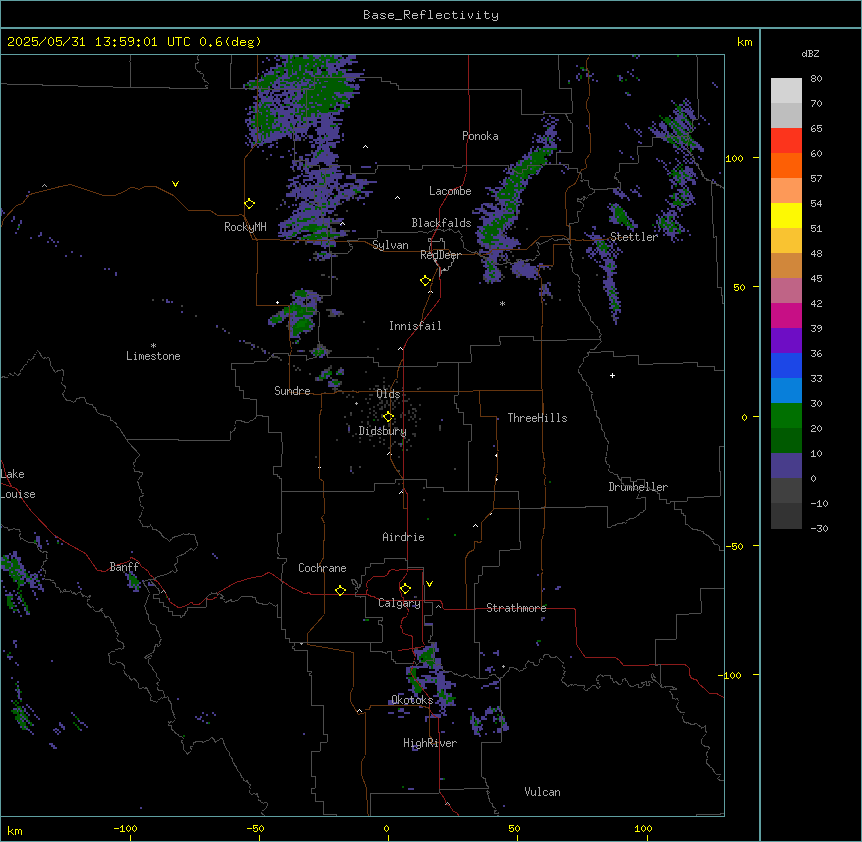This screenshot has height=842, width=862.
Task: Click the Airdrie label
Action: [403, 537]
